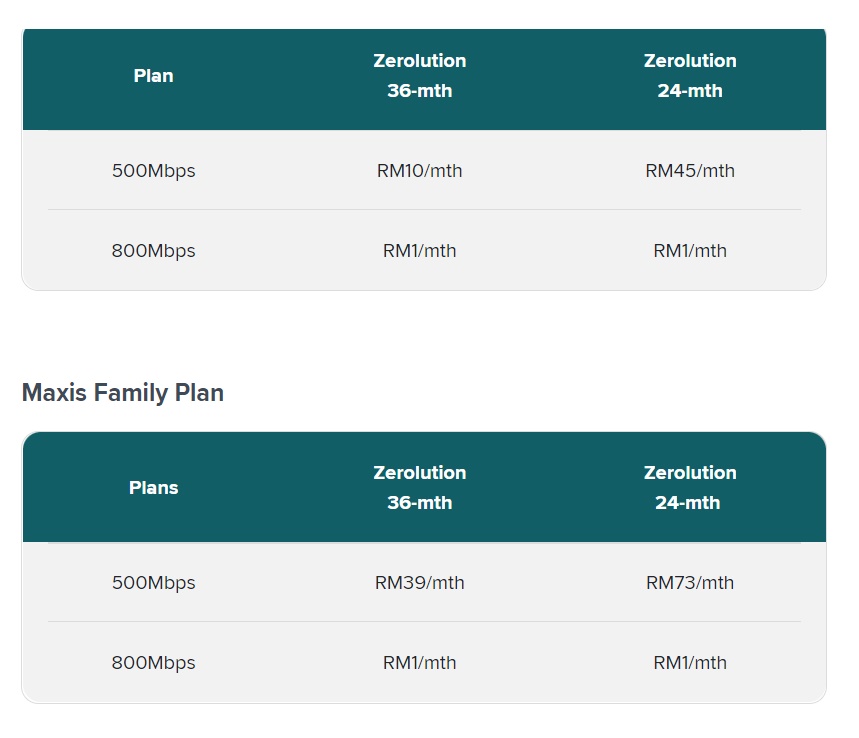This screenshot has width=859, height=738.
Task: Select Family table 800Mbps 24-mth RM1/mth cell
Action: point(690,662)
